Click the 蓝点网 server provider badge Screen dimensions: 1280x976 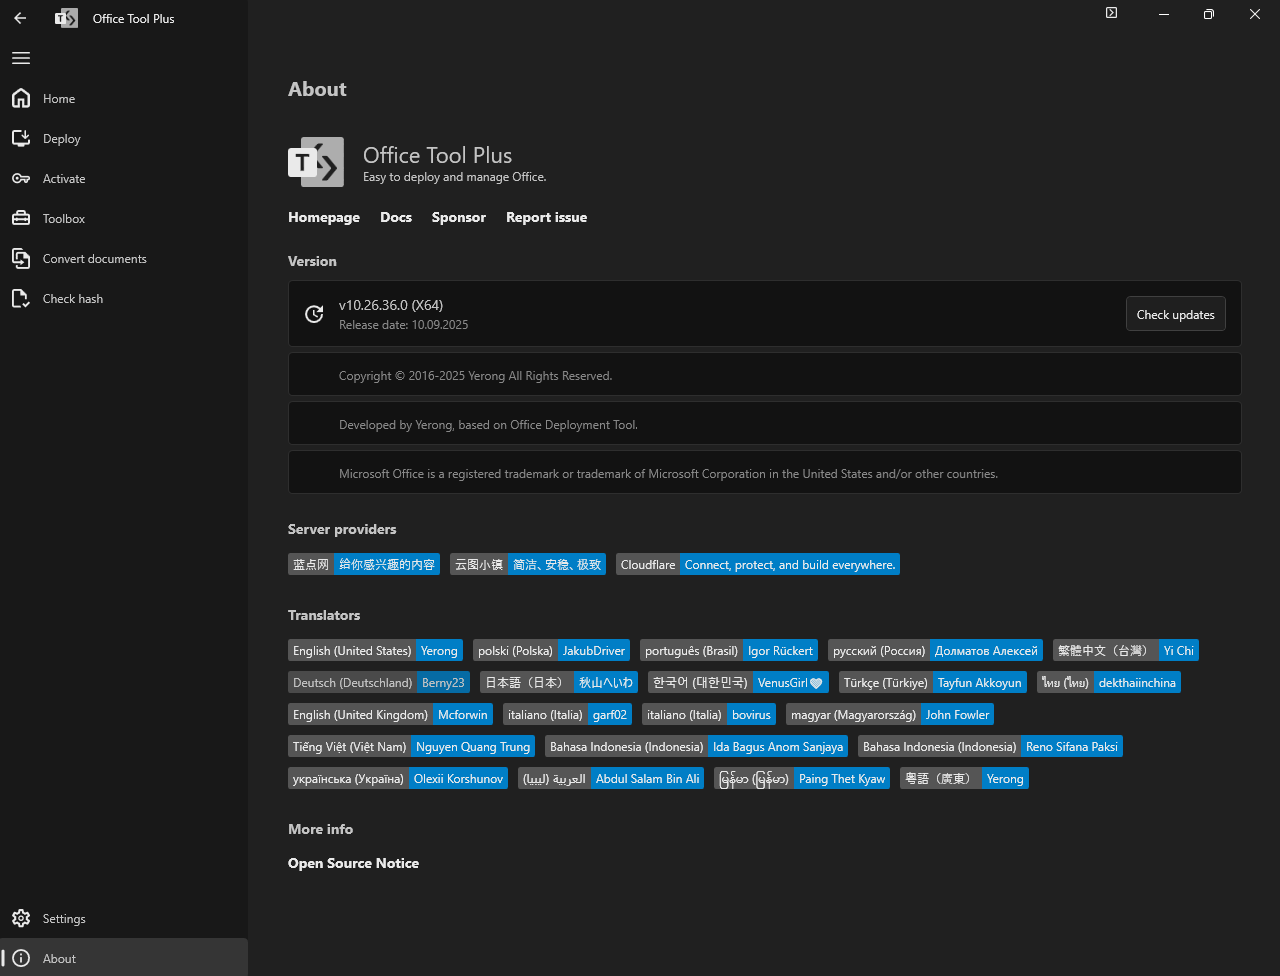(x=364, y=565)
